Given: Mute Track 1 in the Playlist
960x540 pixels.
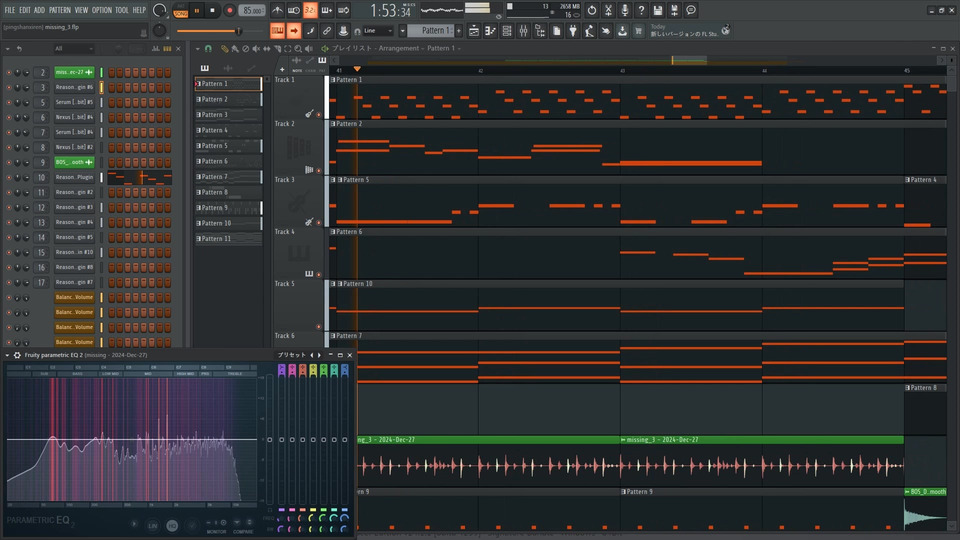Looking at the screenshot, I should 318,114.
